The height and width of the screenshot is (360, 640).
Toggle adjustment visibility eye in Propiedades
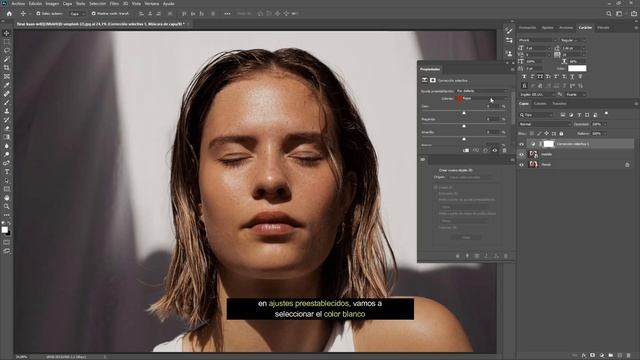[495, 150]
